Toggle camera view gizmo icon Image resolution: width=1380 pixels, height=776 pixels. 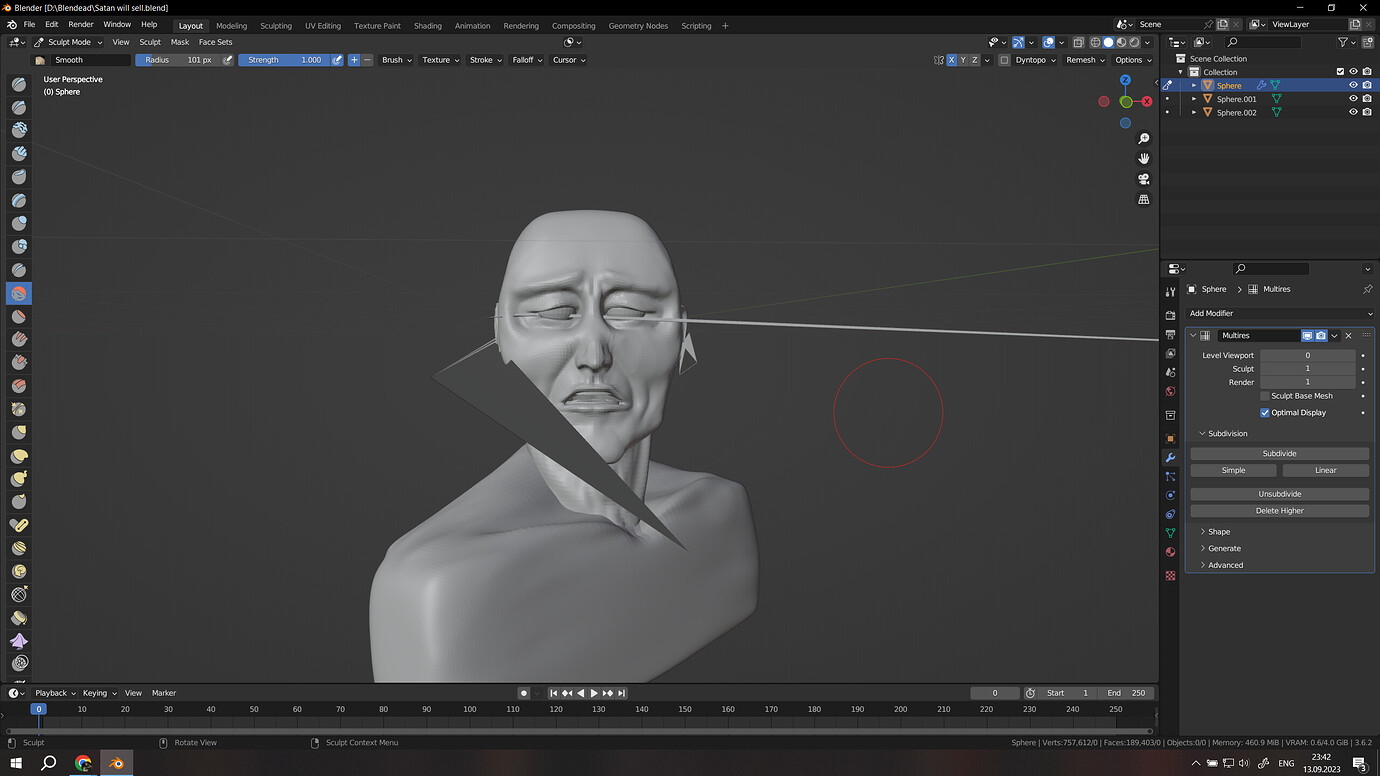click(x=1144, y=179)
